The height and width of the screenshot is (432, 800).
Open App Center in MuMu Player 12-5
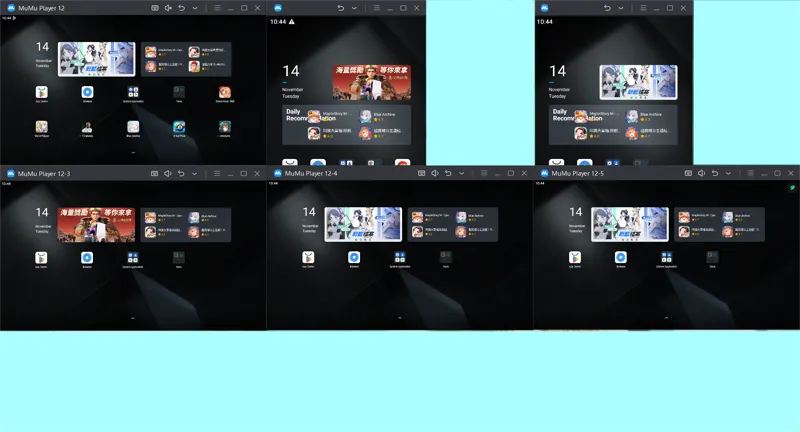tap(575, 258)
